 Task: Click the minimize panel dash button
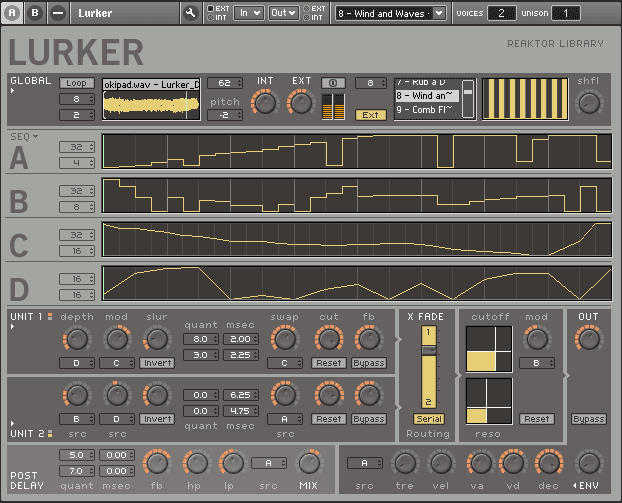[x=58, y=13]
